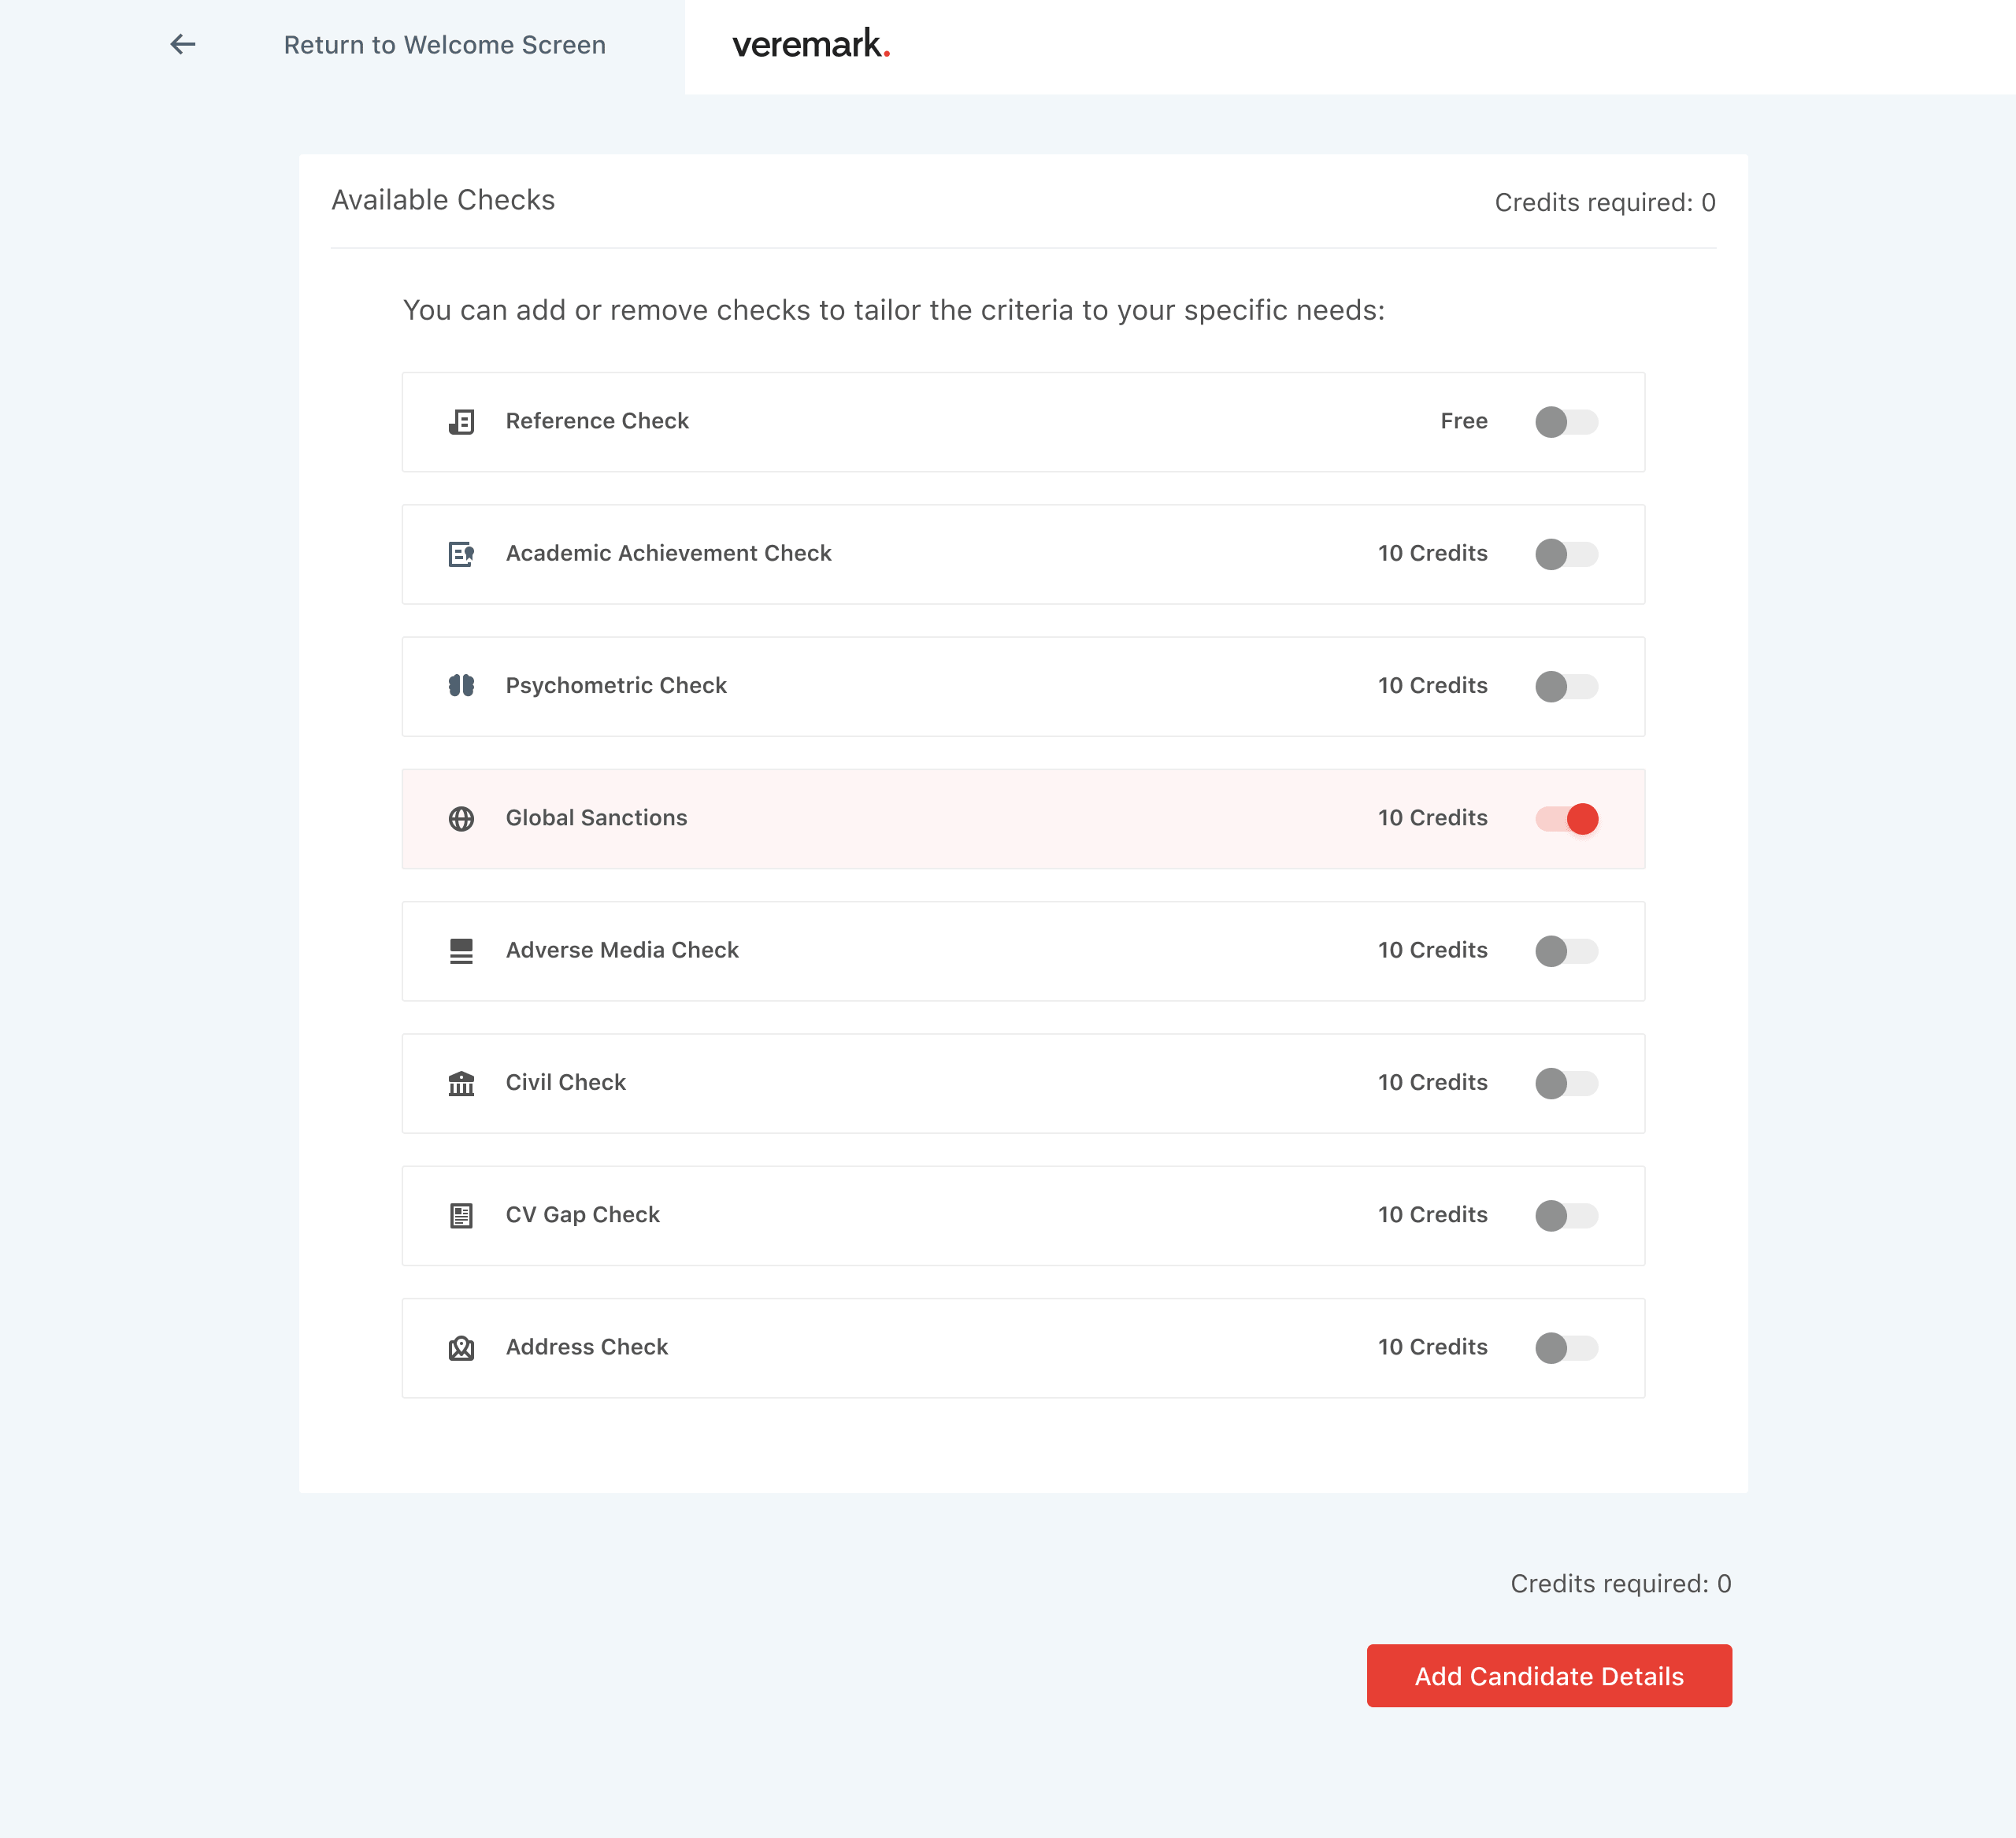Screen dimensions: 2016x1838
Task: Click the veremark logo
Action: [811, 44]
